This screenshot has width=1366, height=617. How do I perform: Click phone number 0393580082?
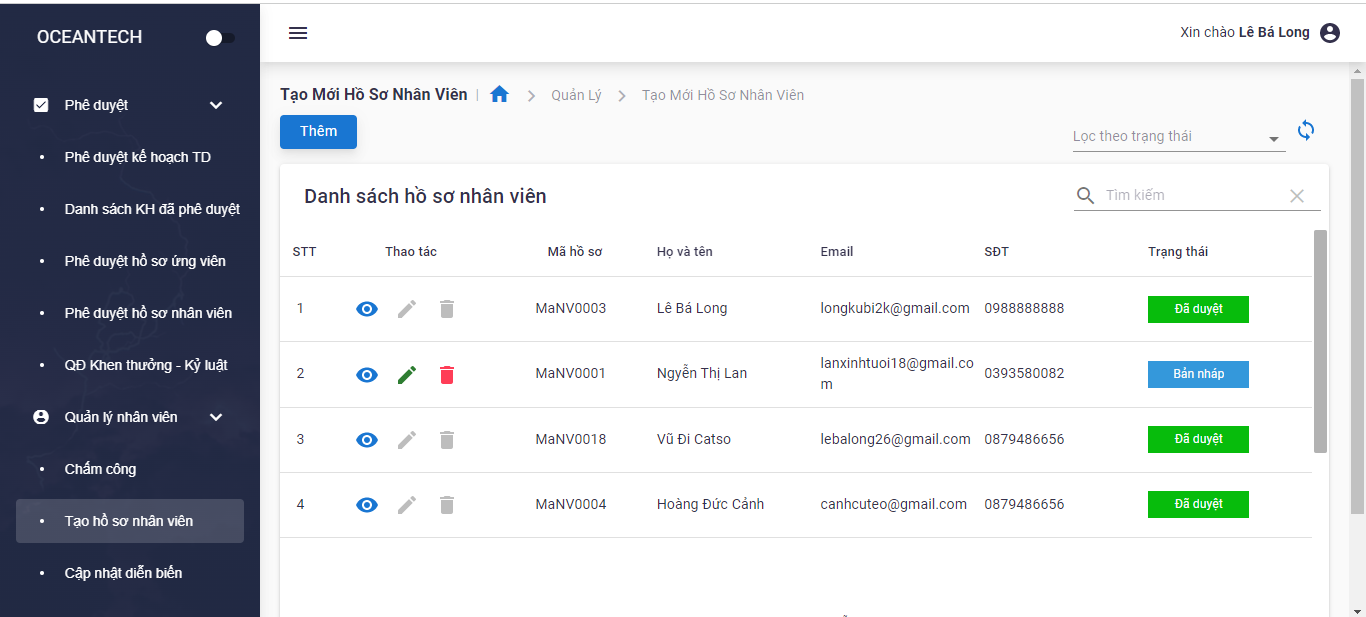click(1024, 373)
